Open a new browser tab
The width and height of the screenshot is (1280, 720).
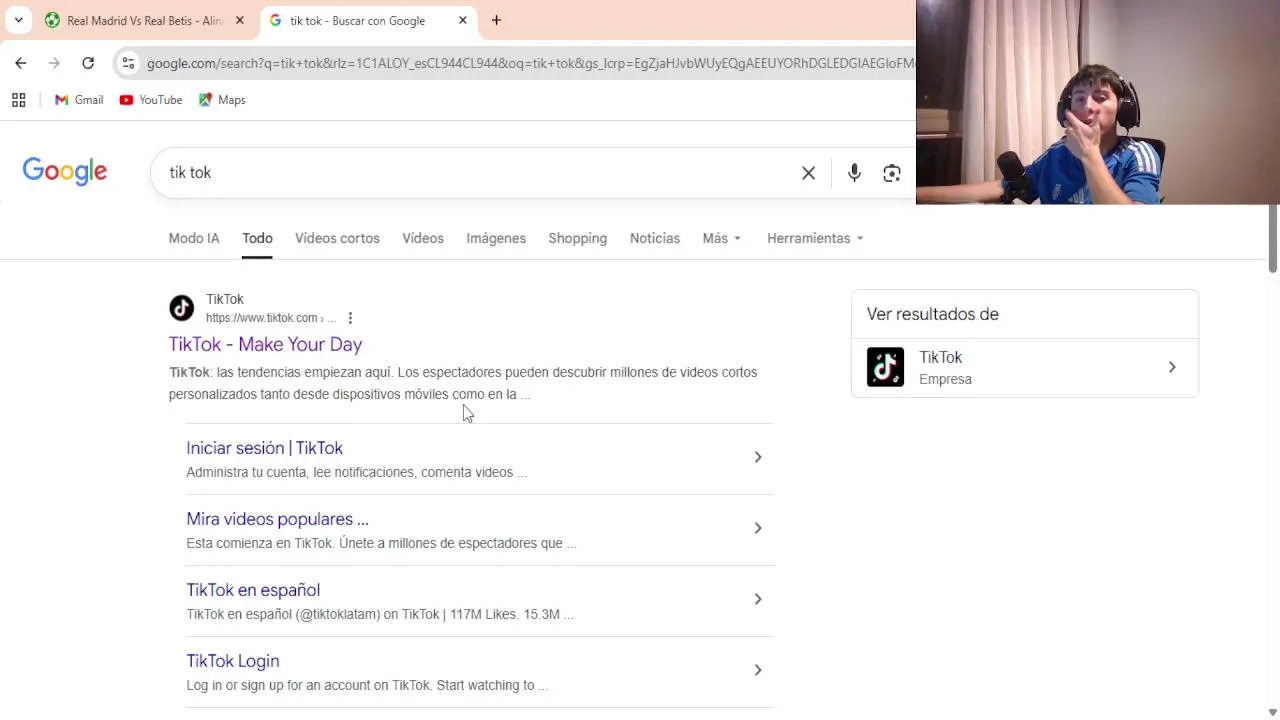[x=496, y=20]
